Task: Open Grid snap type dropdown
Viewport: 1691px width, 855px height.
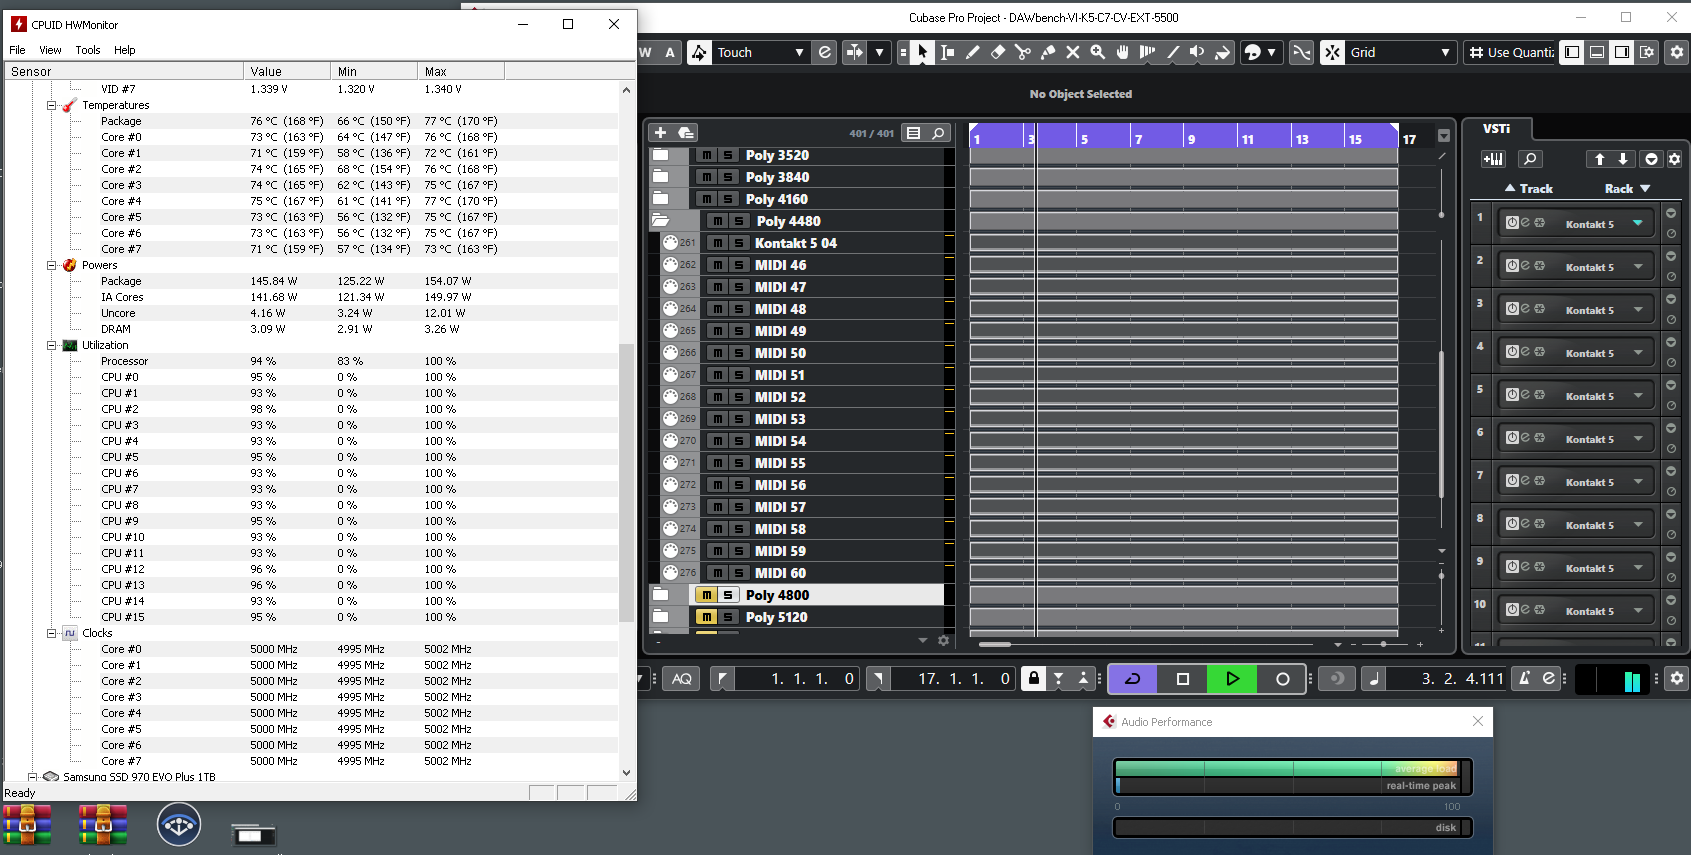Action: click(1400, 52)
